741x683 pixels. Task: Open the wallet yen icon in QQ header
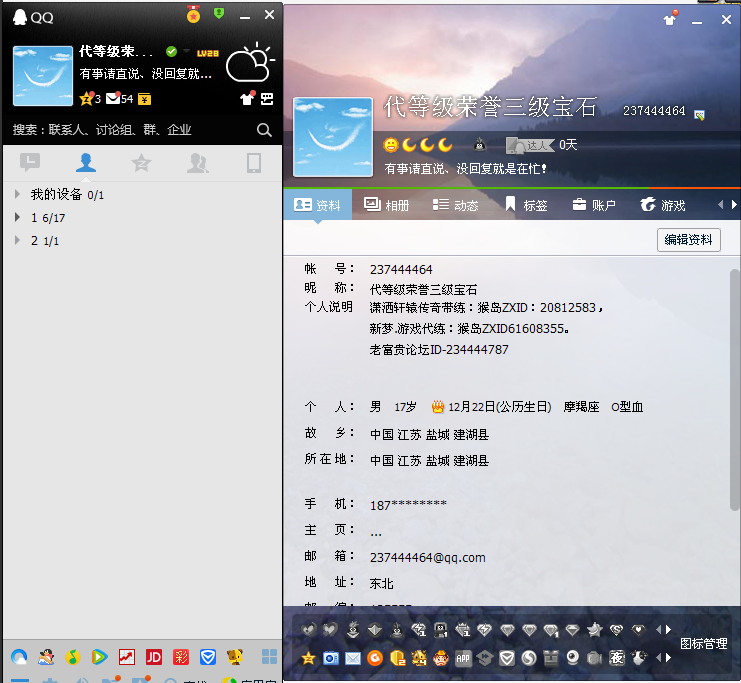(145, 99)
